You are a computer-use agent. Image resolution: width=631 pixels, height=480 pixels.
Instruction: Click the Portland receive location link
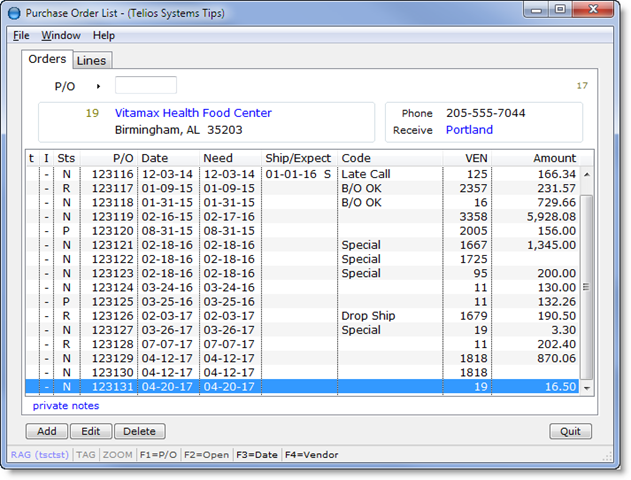[x=469, y=130]
